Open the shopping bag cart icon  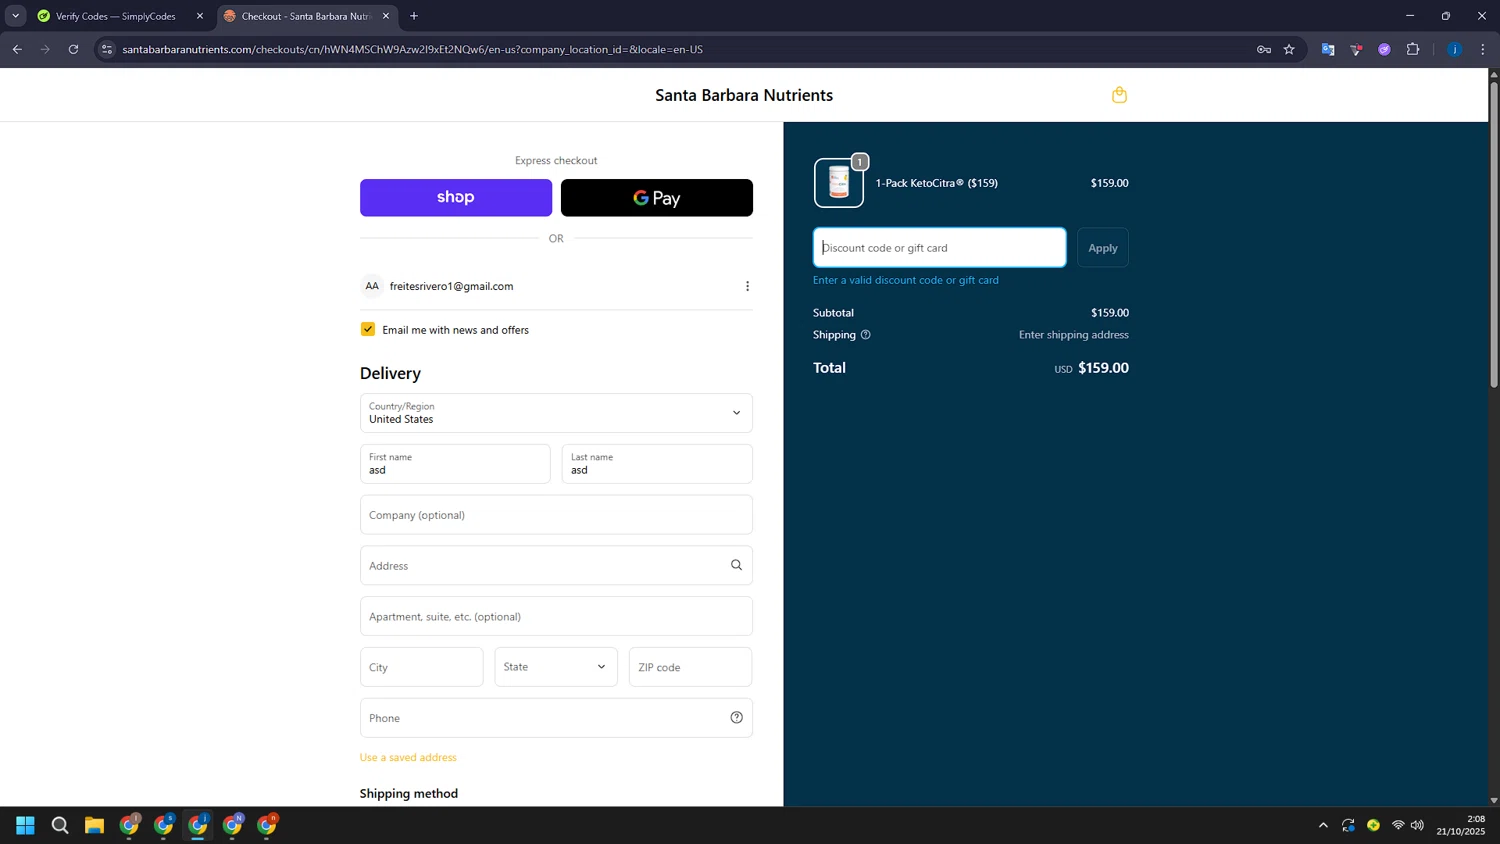point(1119,95)
